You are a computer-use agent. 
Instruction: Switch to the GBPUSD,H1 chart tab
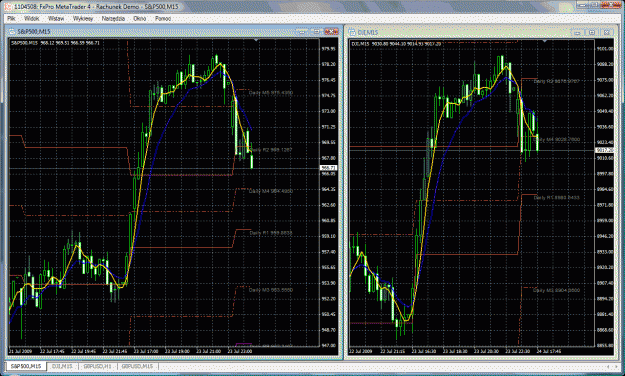(x=97, y=366)
